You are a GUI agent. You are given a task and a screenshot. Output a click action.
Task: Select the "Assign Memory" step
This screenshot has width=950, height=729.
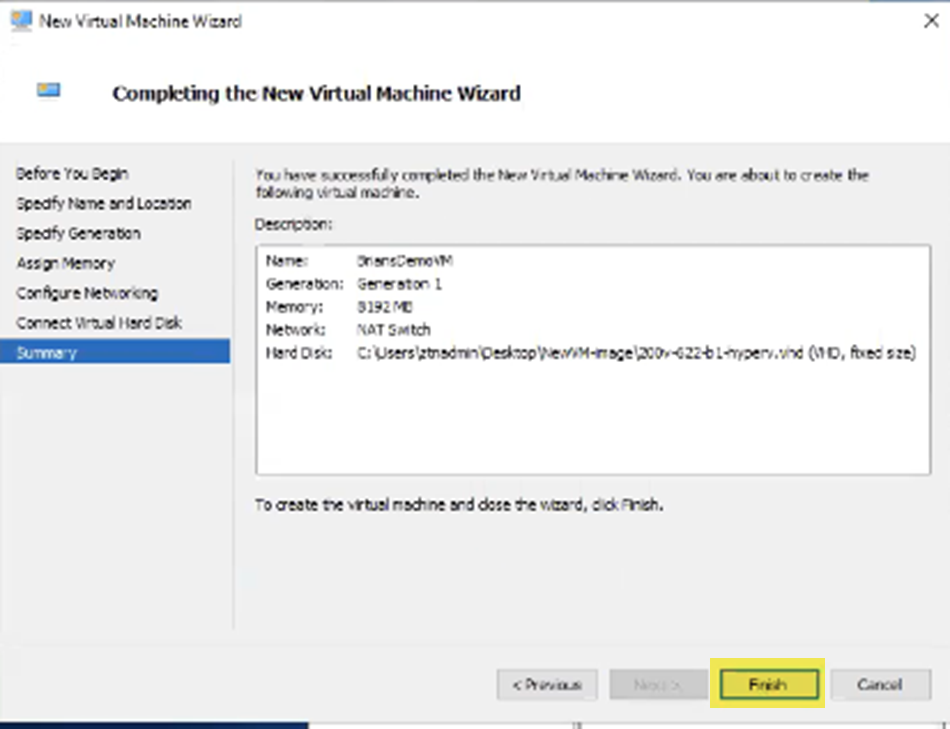coord(67,263)
